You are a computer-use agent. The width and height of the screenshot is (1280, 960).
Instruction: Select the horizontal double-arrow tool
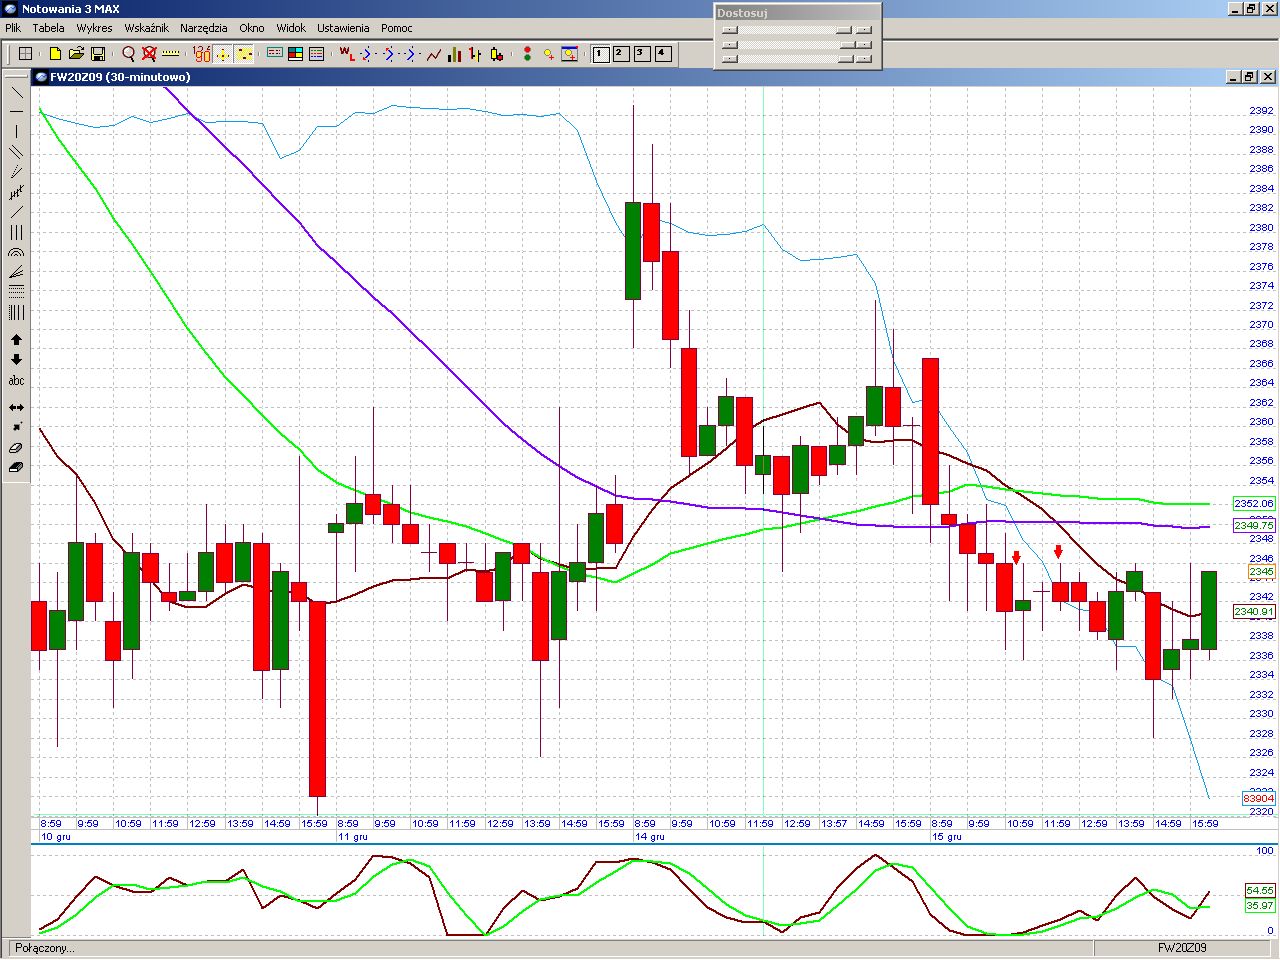pos(16,408)
